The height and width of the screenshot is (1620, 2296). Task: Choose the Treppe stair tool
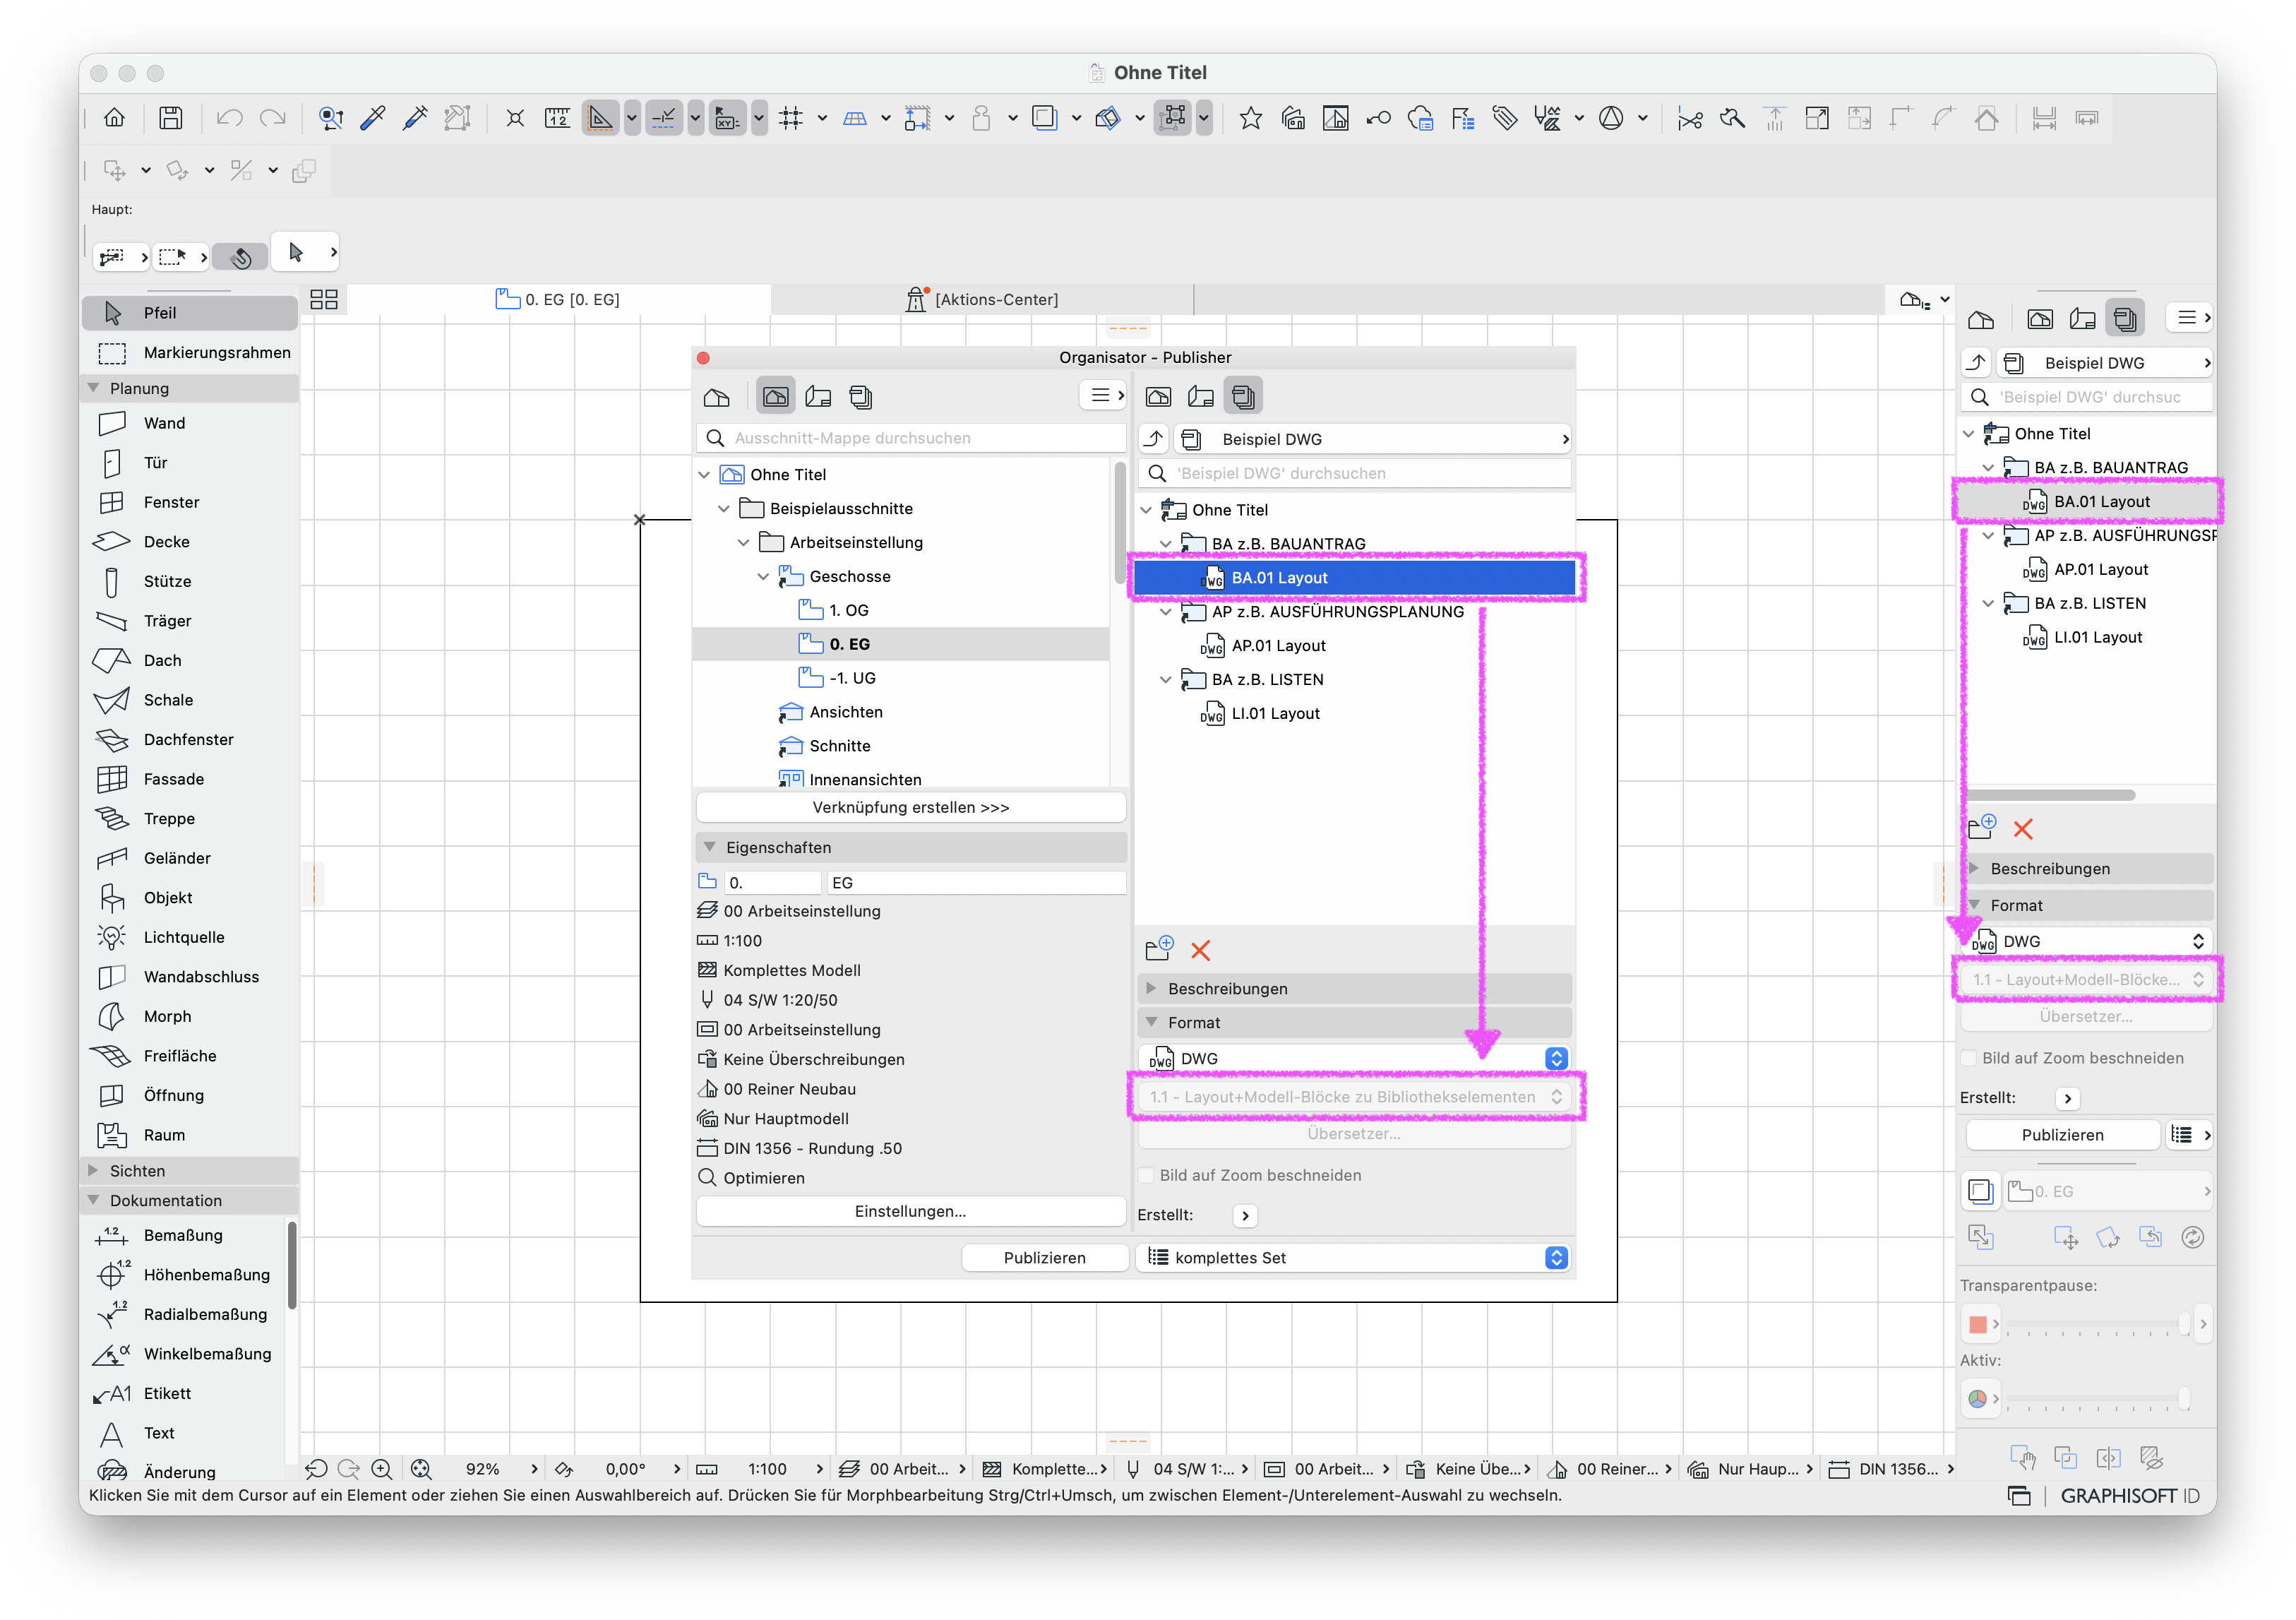[x=190, y=819]
